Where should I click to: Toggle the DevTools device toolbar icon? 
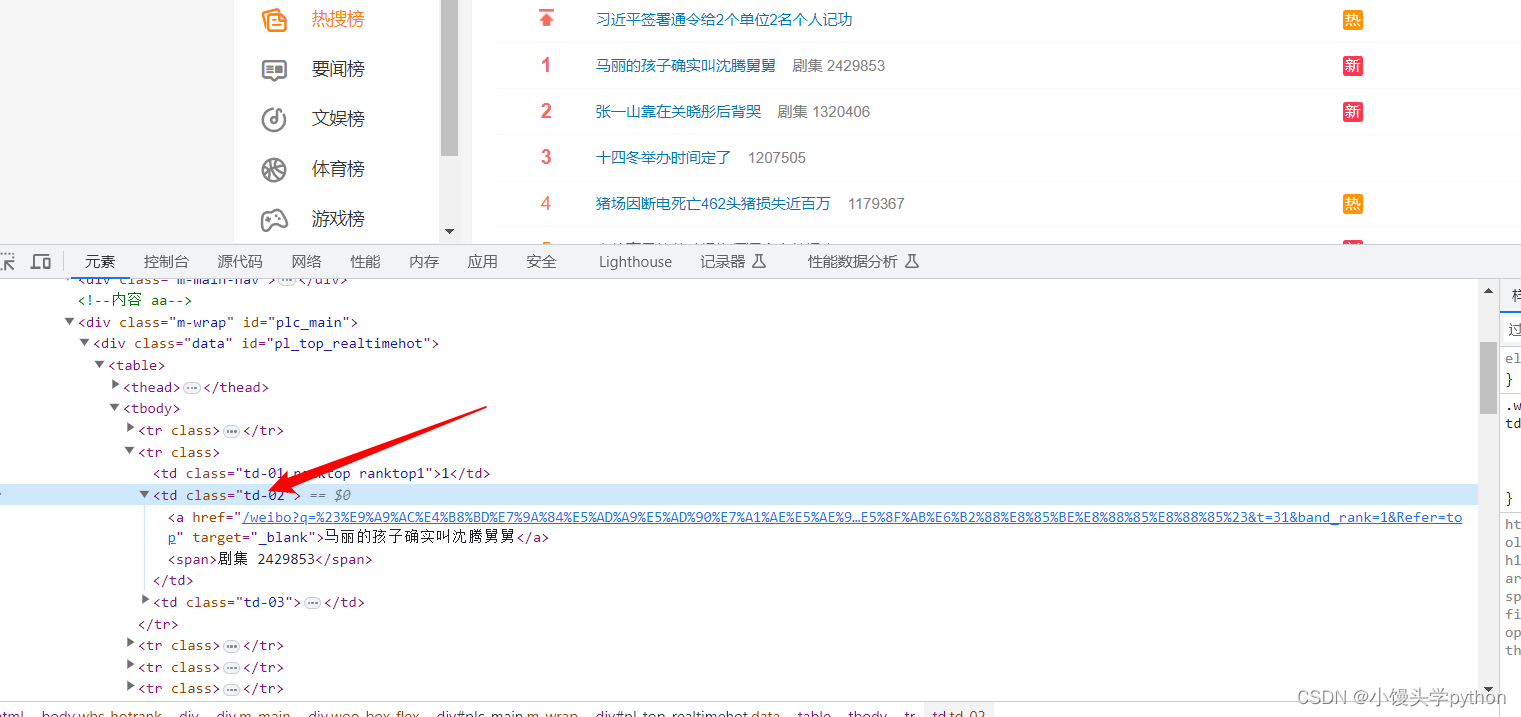41,262
